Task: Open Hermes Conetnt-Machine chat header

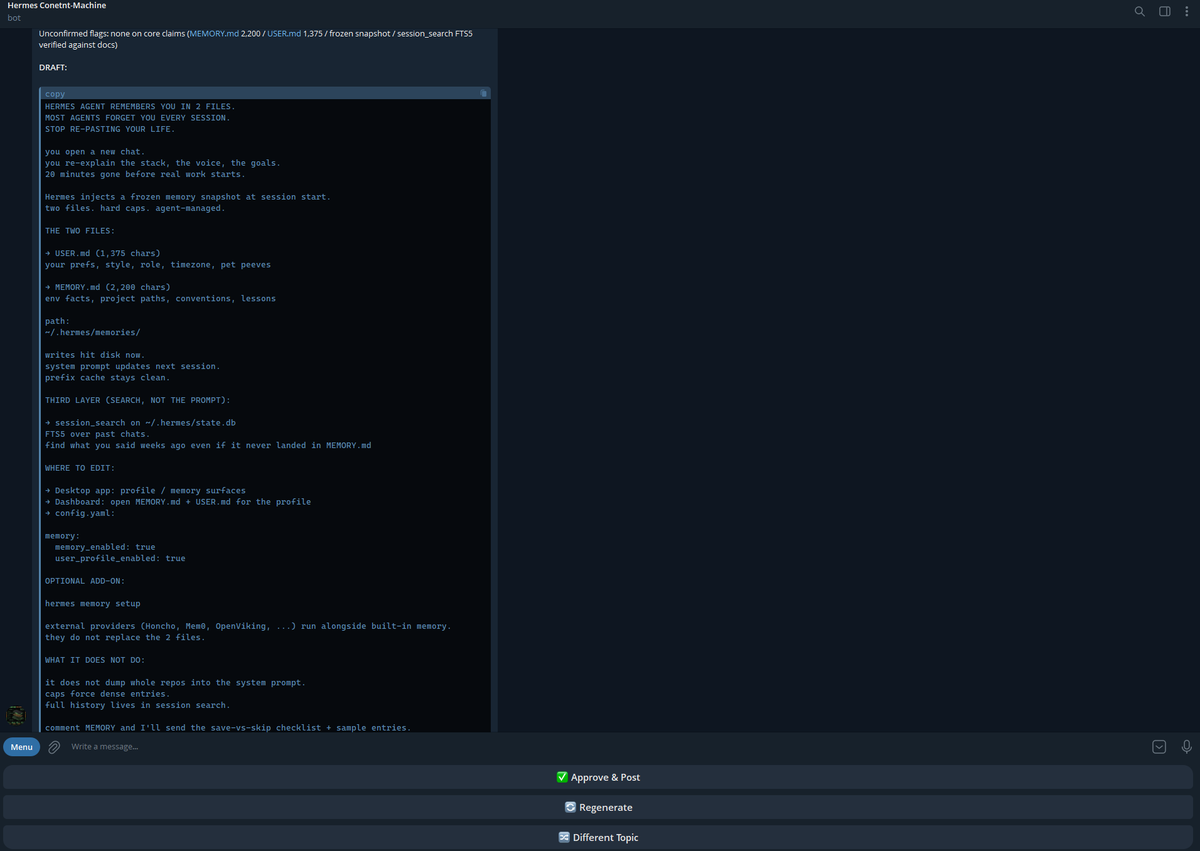Action: [57, 6]
